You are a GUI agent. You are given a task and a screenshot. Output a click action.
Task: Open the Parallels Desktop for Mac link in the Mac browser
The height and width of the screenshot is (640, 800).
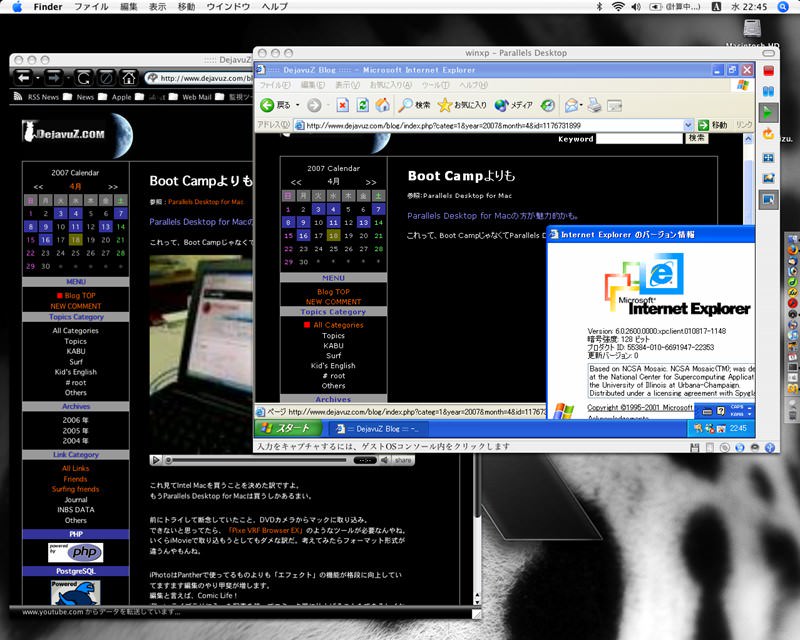(206, 202)
